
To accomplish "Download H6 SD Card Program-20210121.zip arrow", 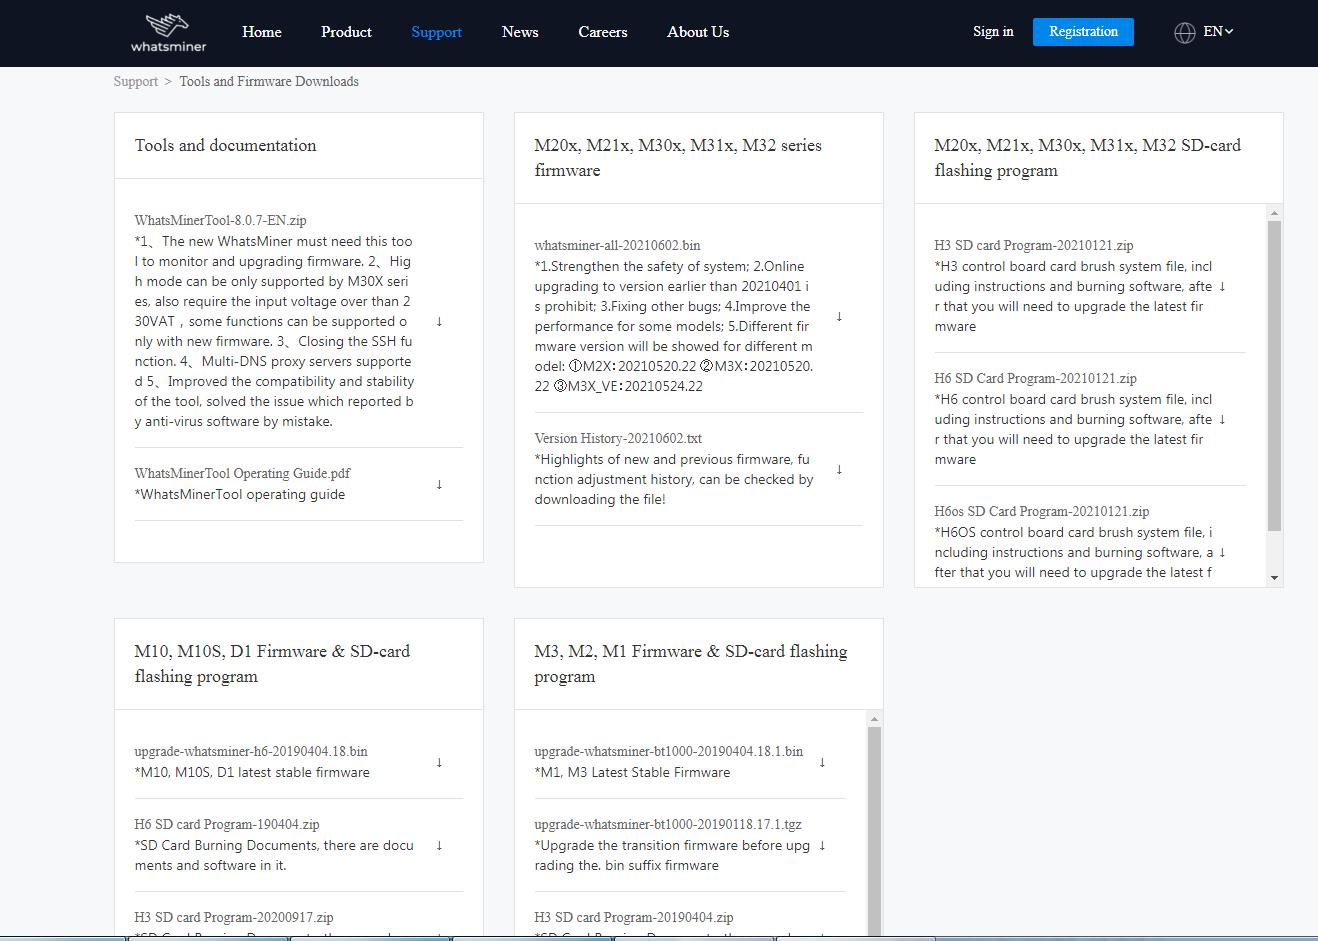I will click(x=1222, y=419).
